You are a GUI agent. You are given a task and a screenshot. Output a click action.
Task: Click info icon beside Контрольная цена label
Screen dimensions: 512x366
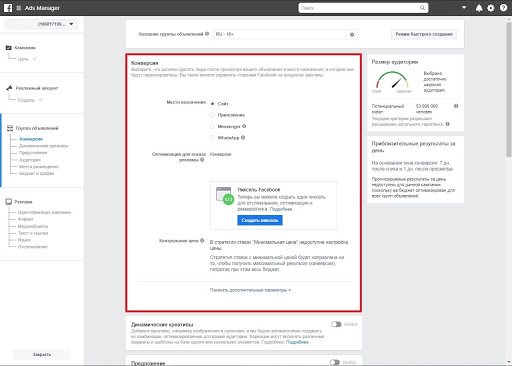(202, 240)
